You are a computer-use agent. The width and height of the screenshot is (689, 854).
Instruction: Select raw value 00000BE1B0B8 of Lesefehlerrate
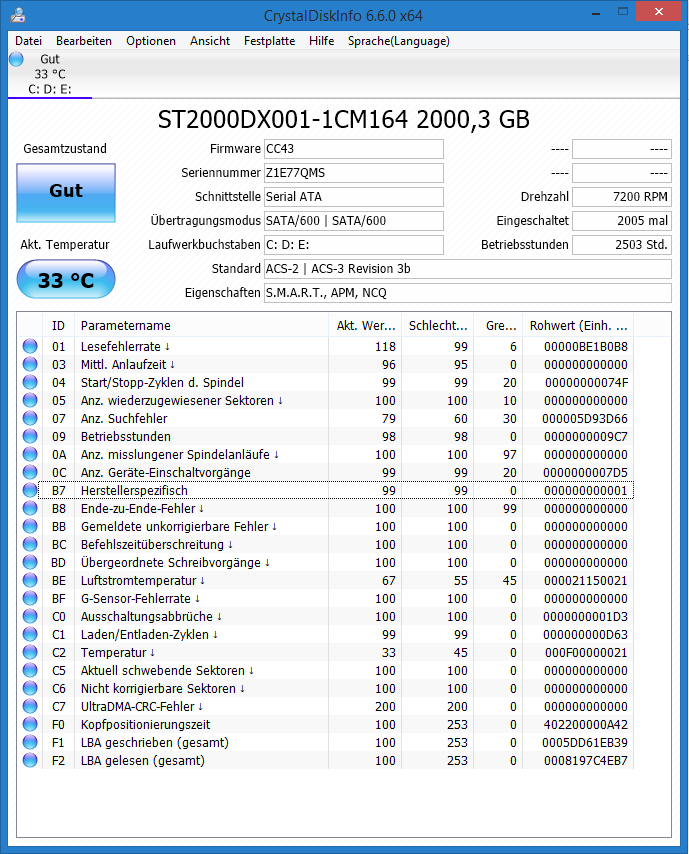(586, 346)
